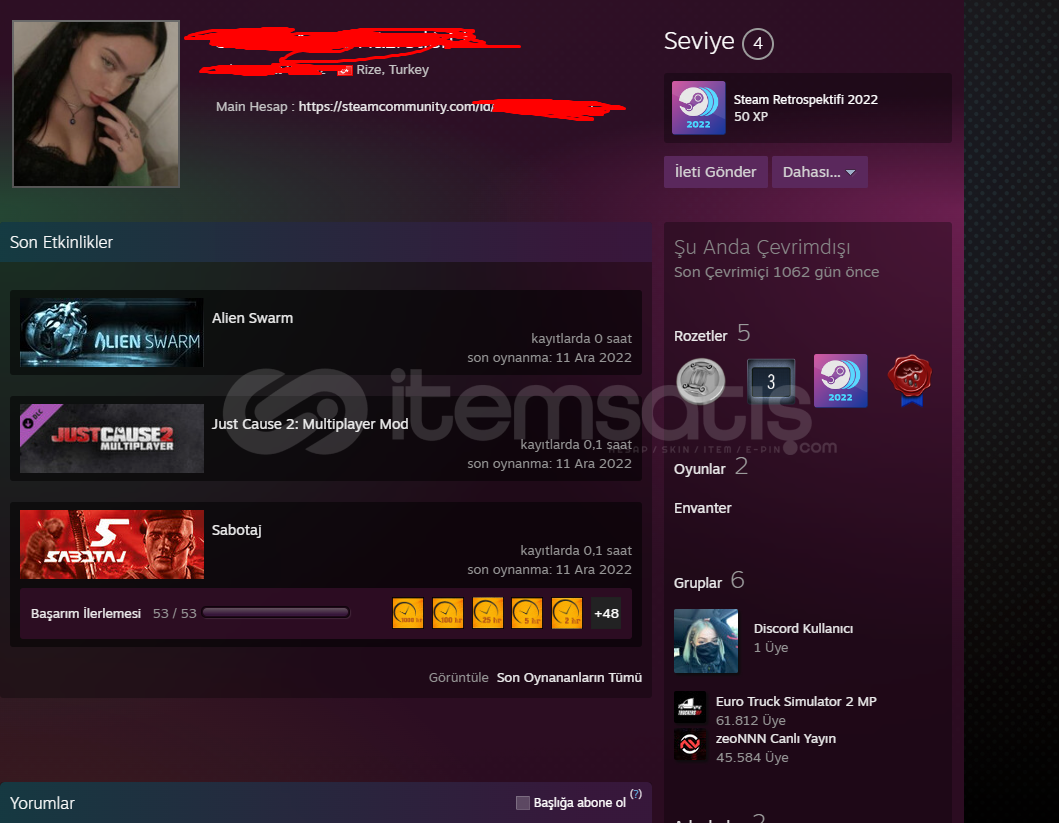Open Son Oynananların Tümü link
Viewport: 1059px width, 823px height.
tap(569, 677)
